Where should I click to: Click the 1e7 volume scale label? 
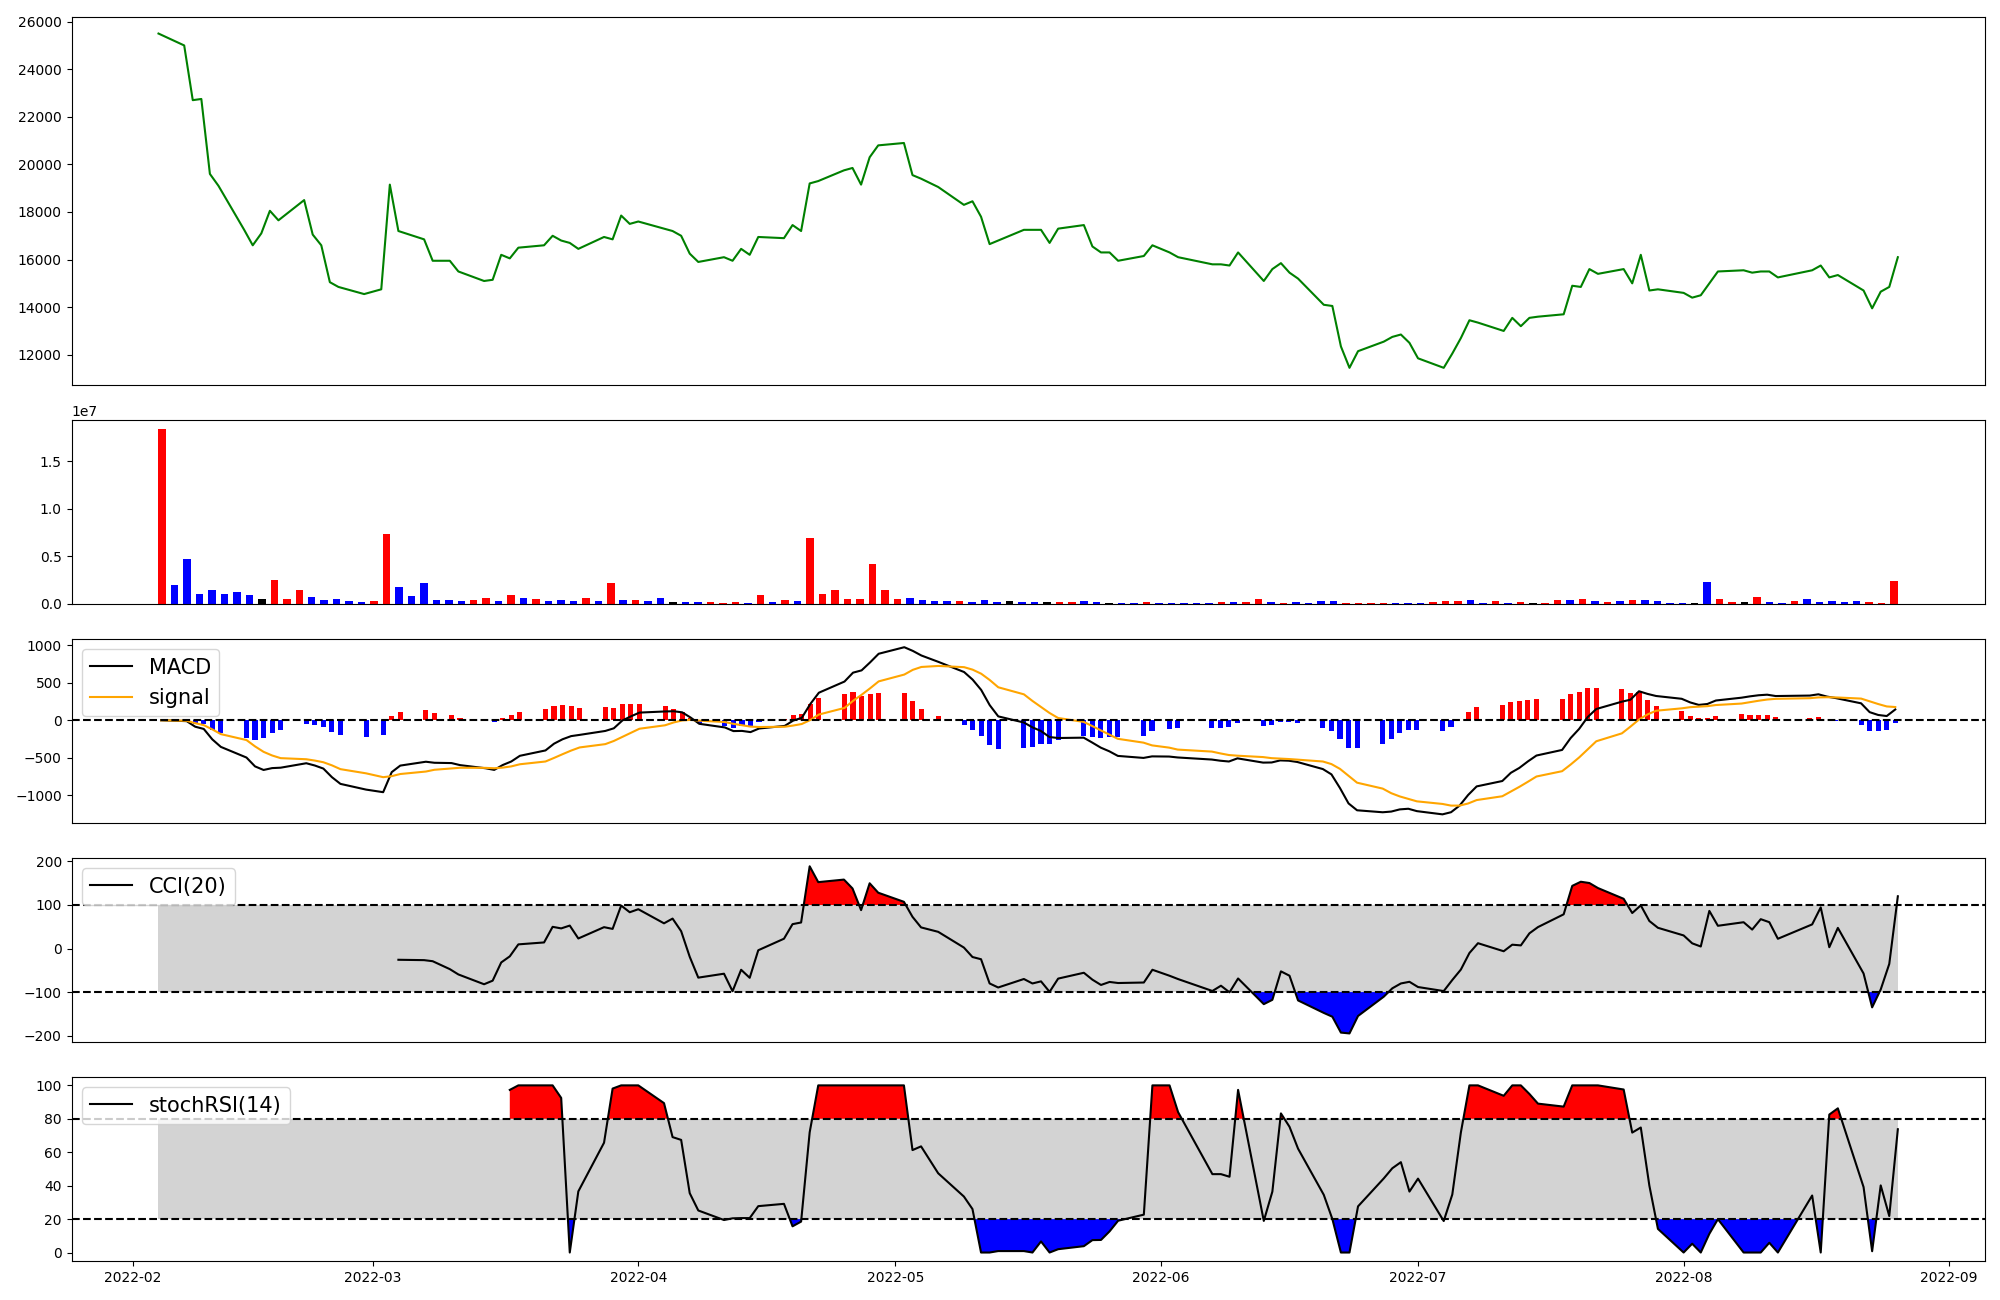click(84, 411)
